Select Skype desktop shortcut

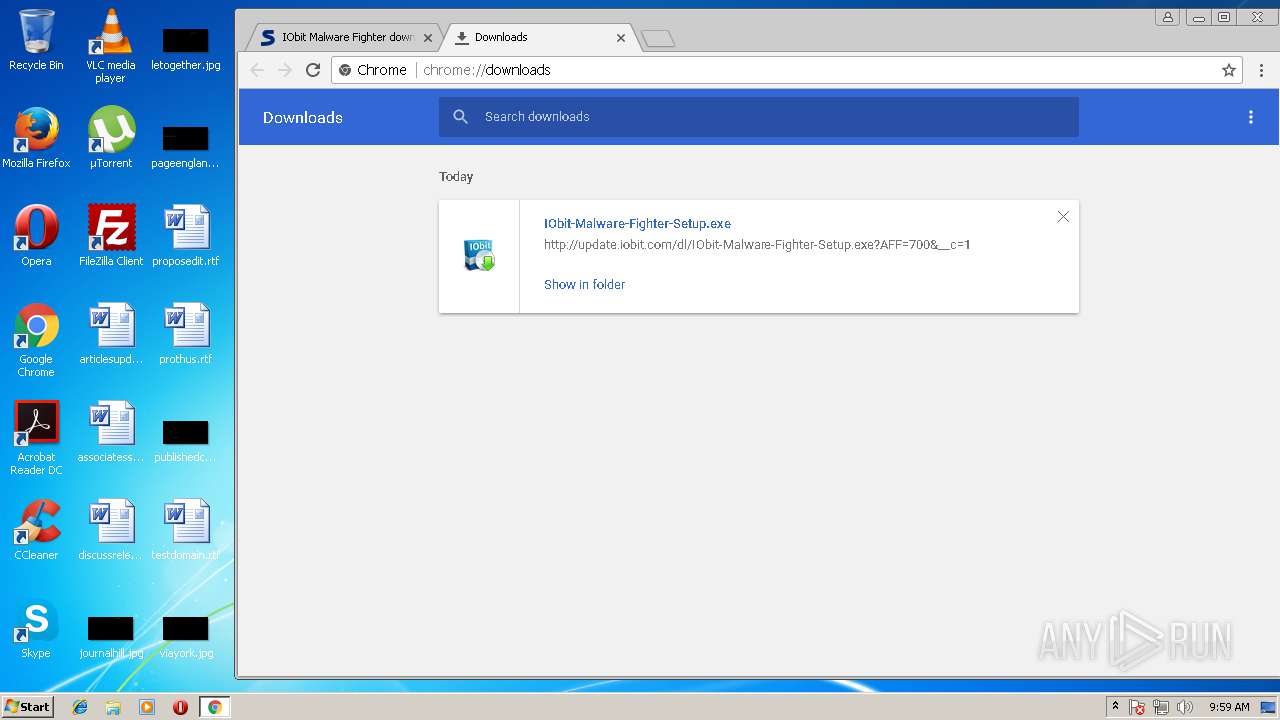[36, 628]
